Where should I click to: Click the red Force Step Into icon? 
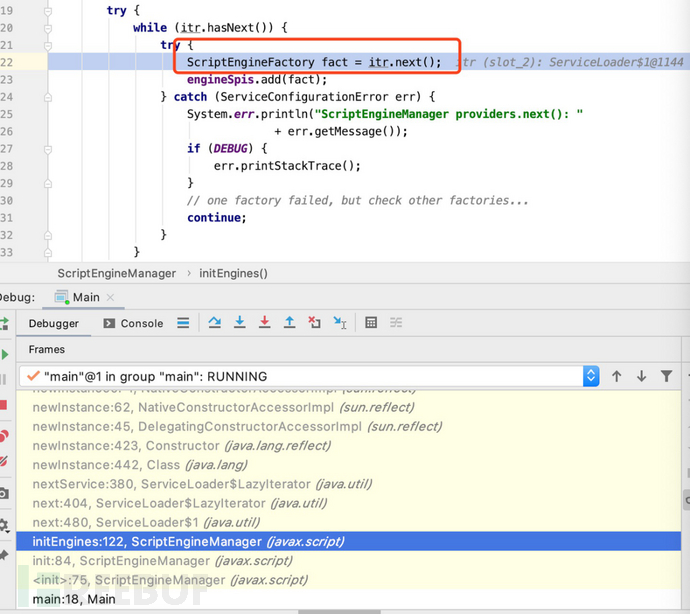[264, 323]
